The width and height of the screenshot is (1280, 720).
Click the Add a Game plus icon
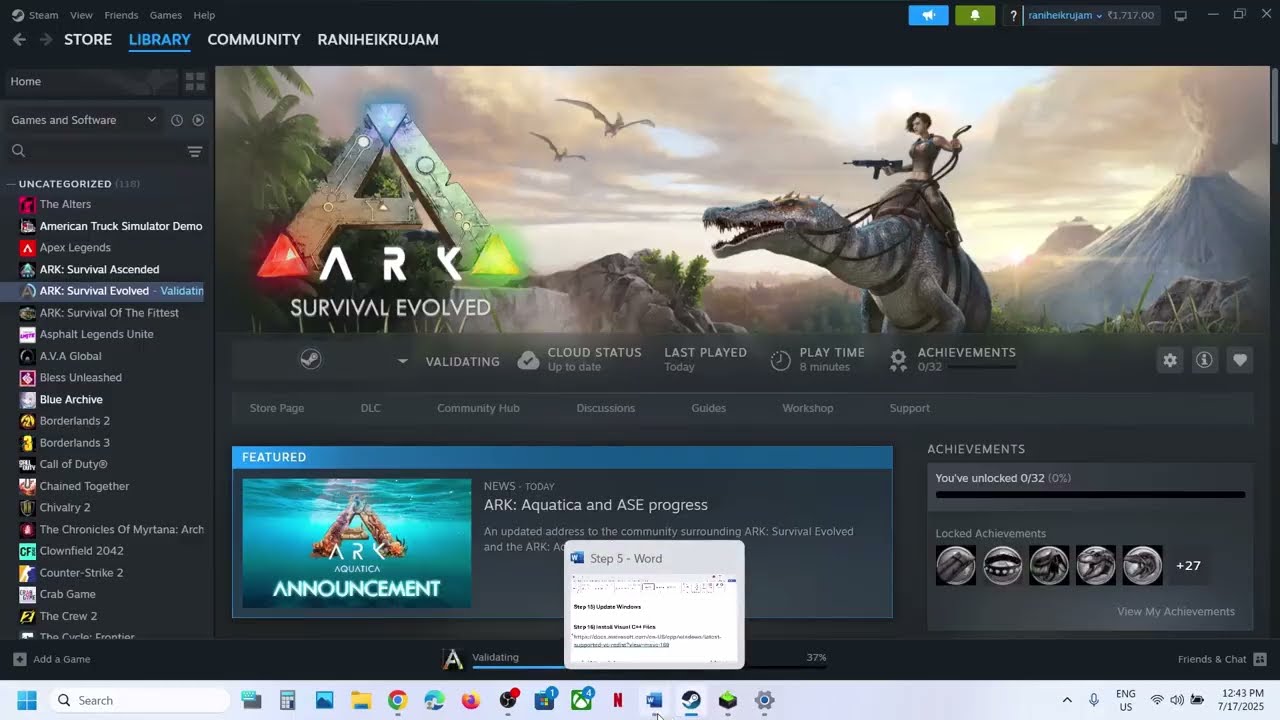pyautogui.click(x=19, y=659)
